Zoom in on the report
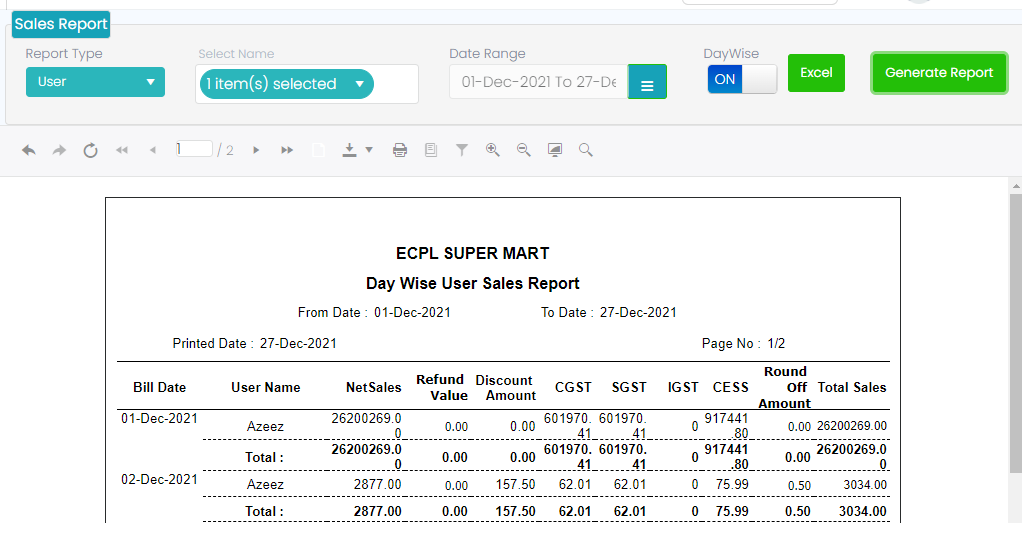This screenshot has width=1026, height=558. tap(492, 150)
